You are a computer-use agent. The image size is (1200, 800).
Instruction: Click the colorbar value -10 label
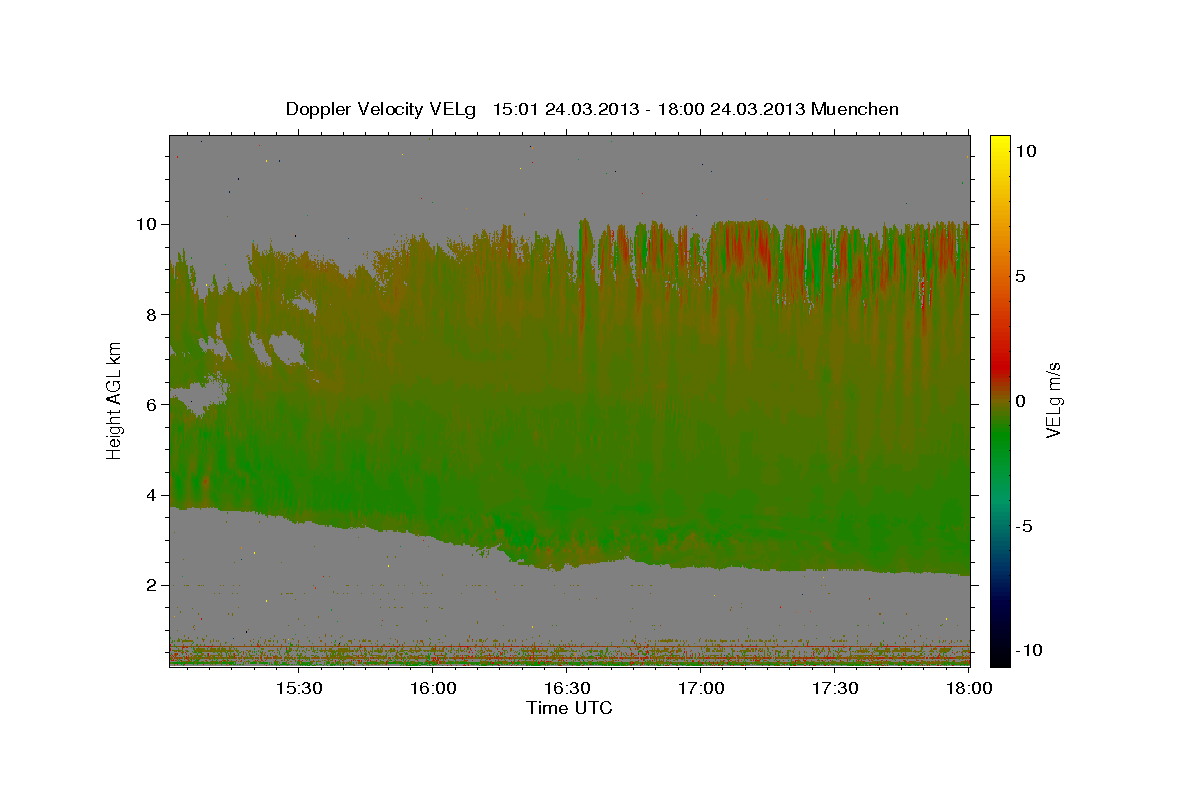pos(1029,650)
